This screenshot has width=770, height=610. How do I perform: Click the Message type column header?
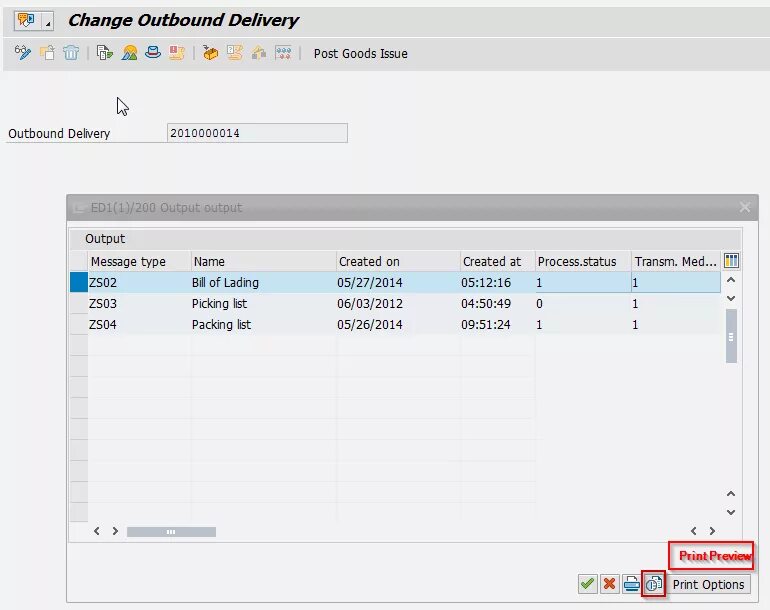tap(139, 261)
